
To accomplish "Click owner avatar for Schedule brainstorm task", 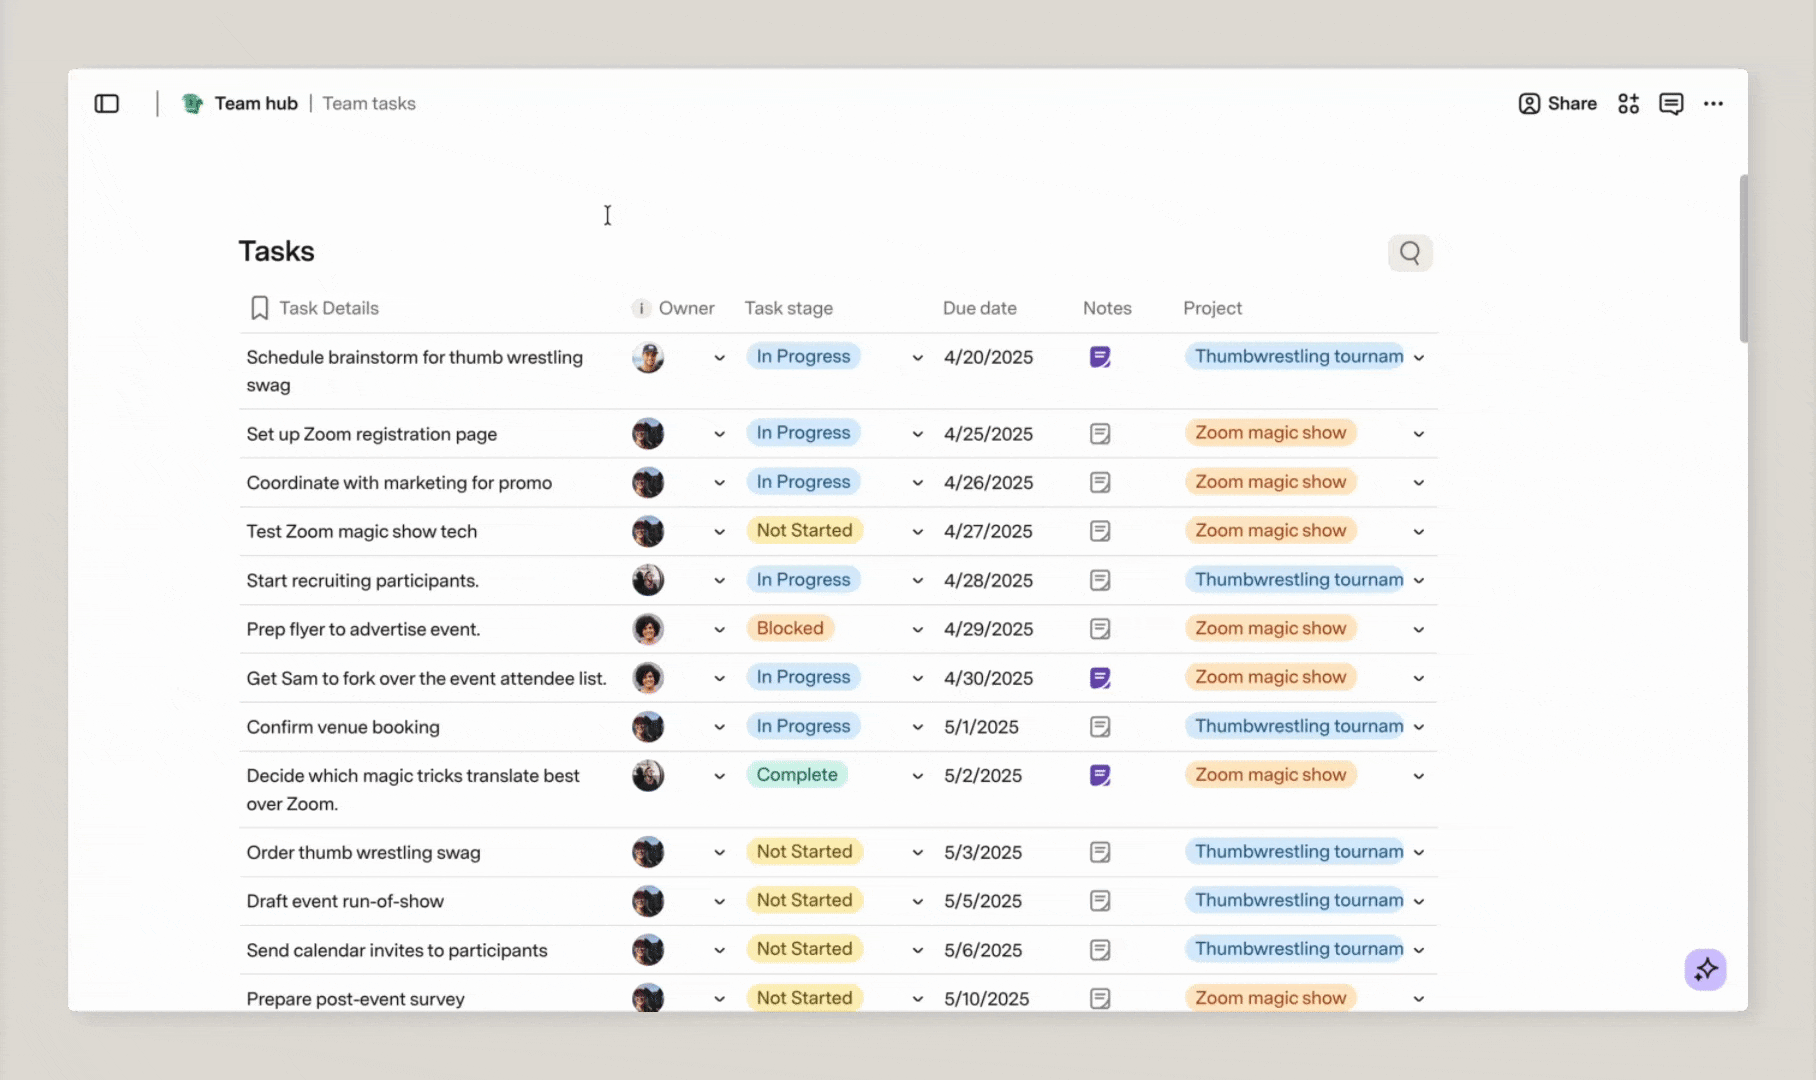I will (x=648, y=357).
